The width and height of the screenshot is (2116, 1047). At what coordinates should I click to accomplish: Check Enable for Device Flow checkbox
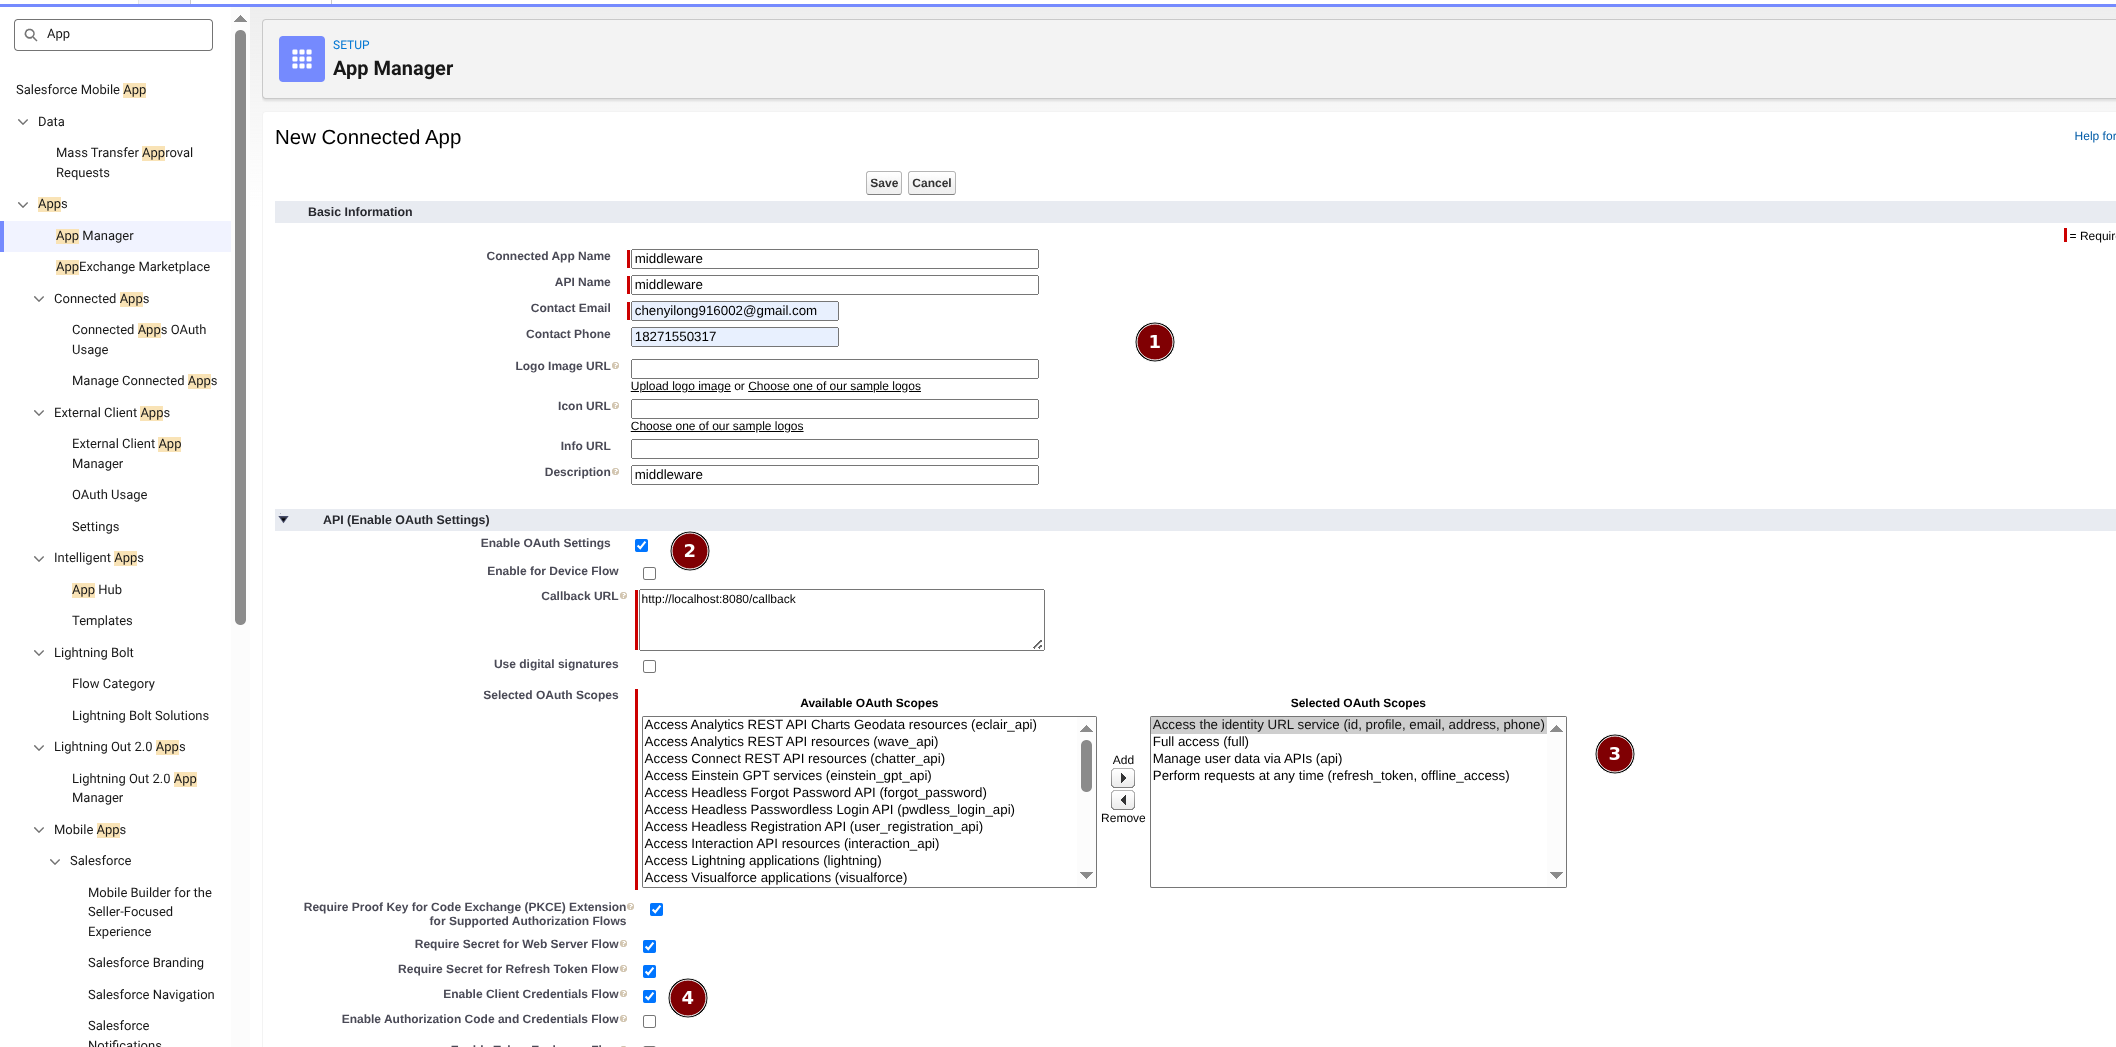[x=649, y=573]
